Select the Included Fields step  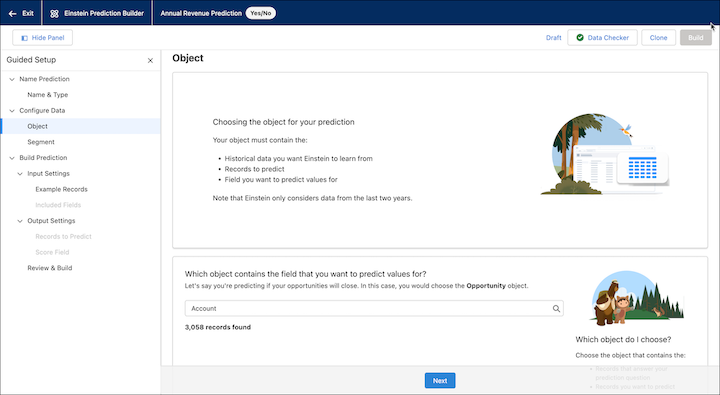coord(58,205)
